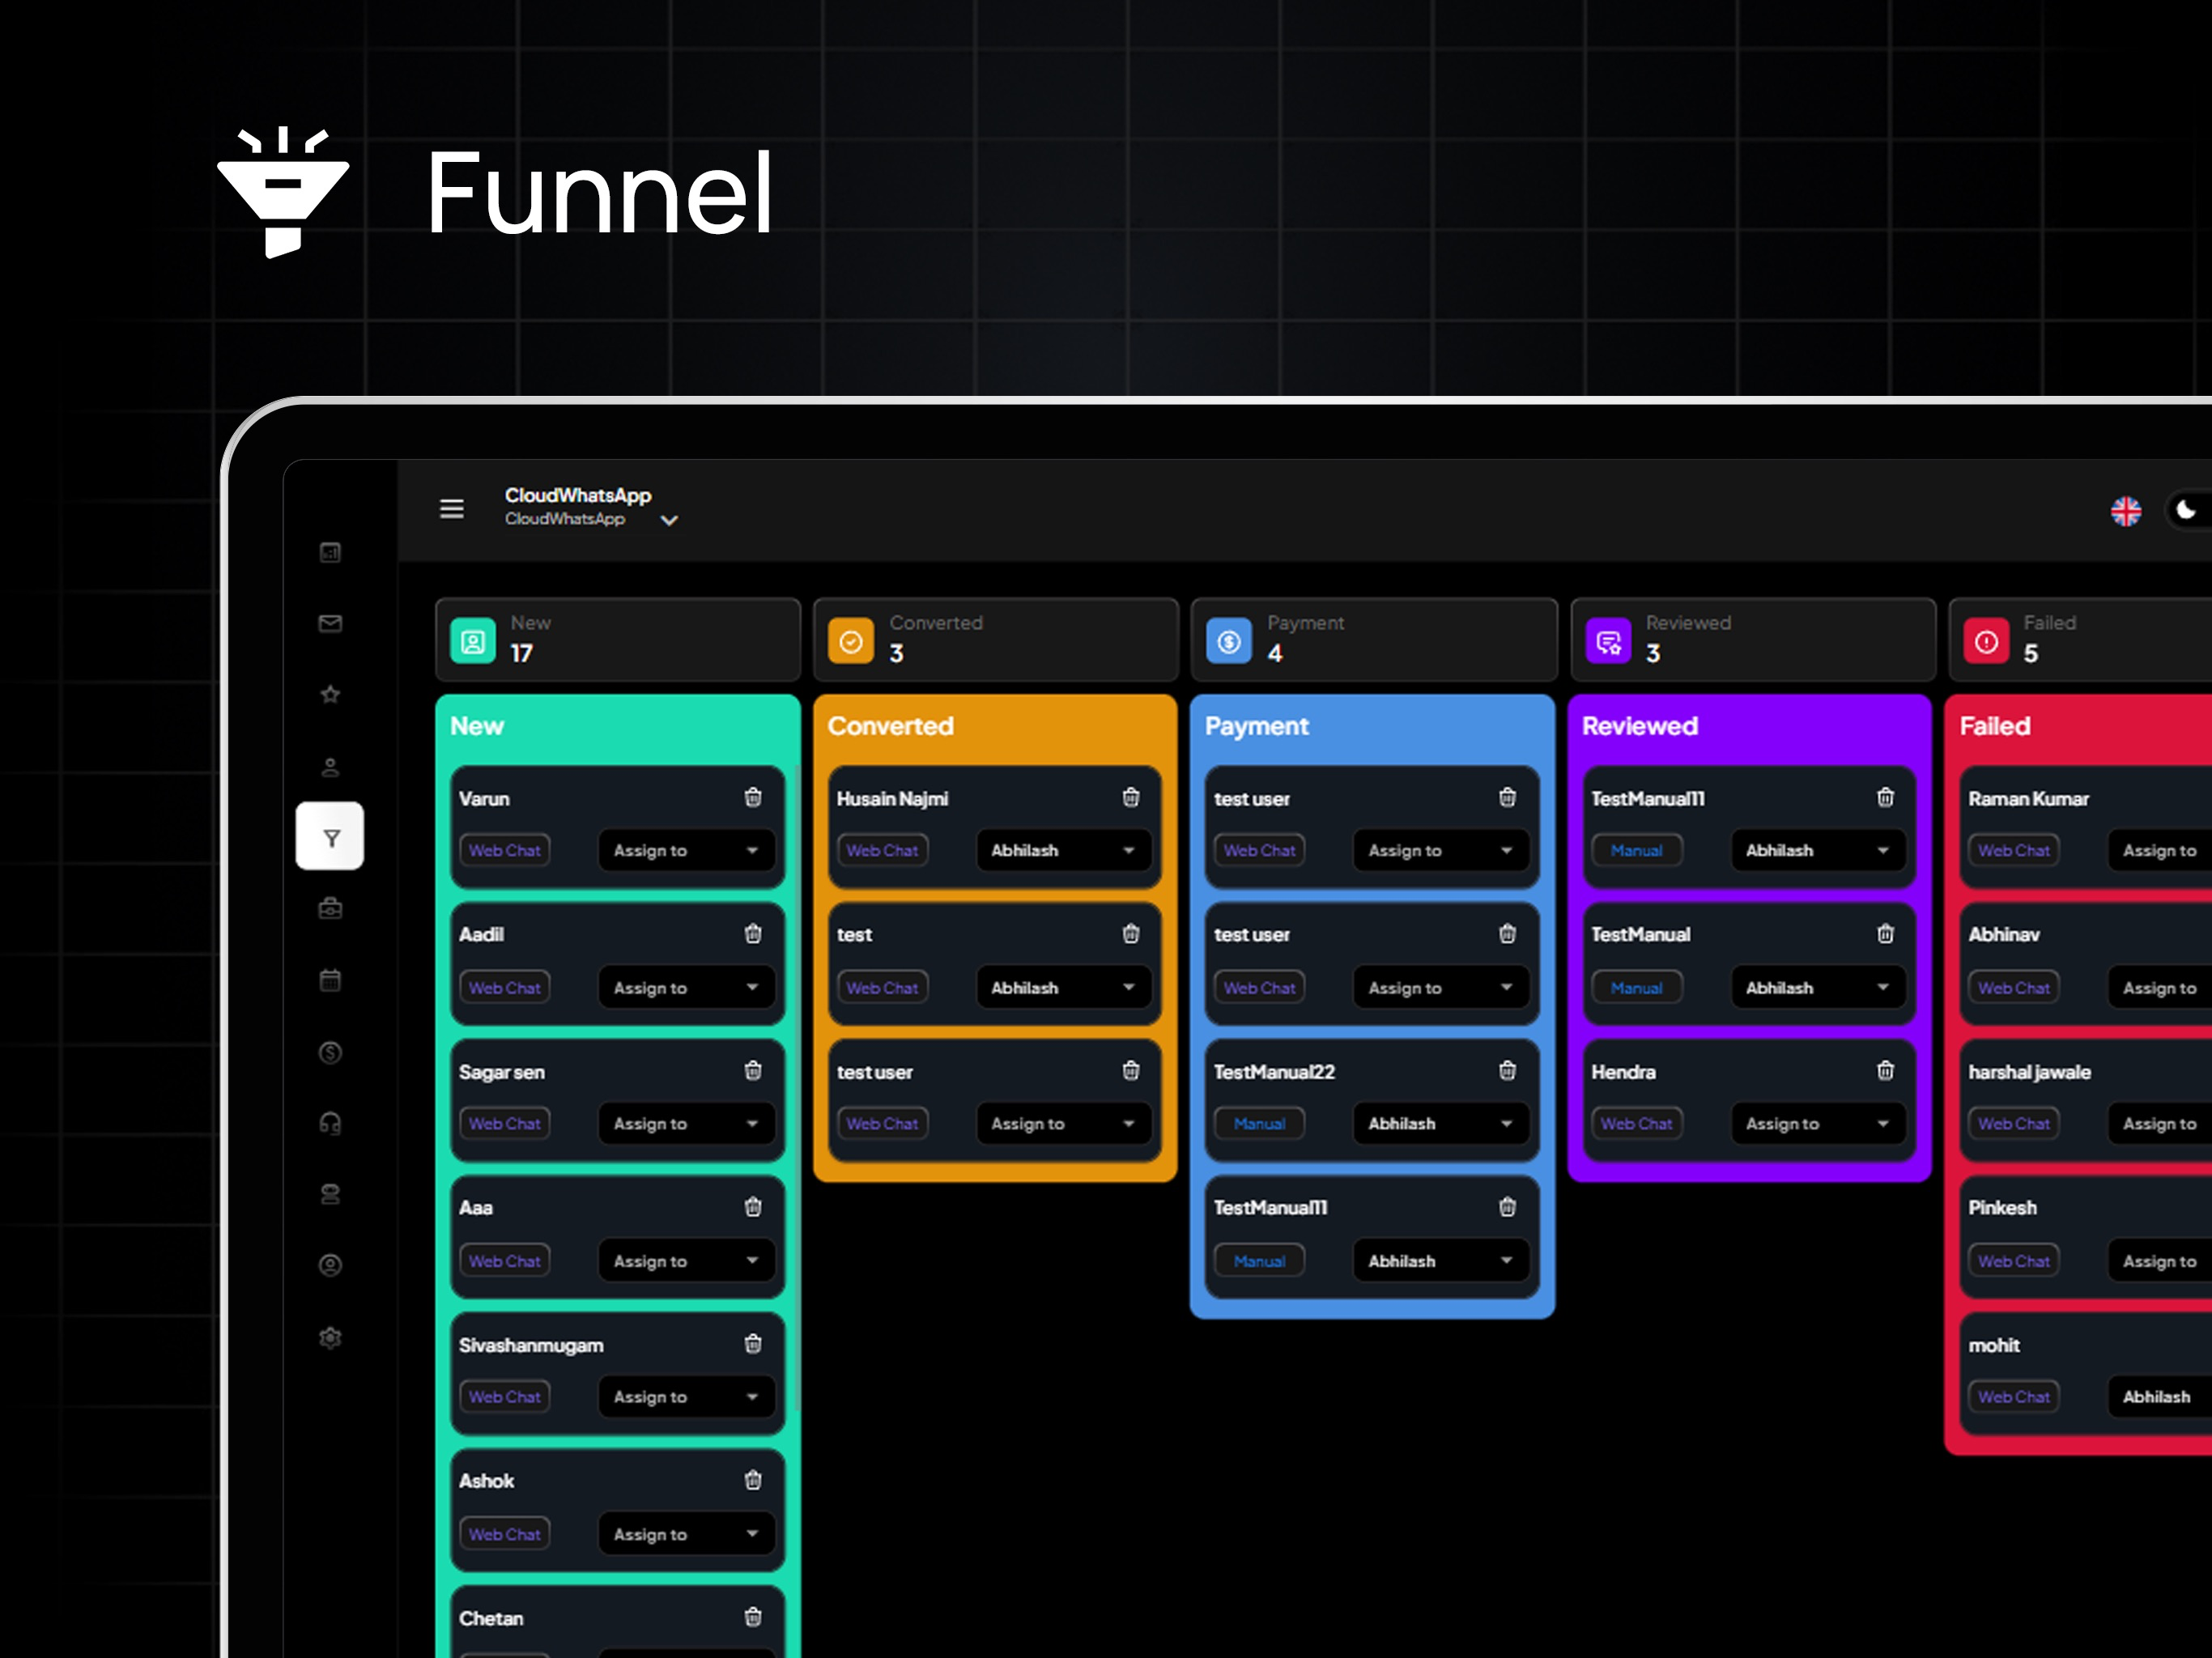Open the settings gear sidebar icon

(x=330, y=1338)
